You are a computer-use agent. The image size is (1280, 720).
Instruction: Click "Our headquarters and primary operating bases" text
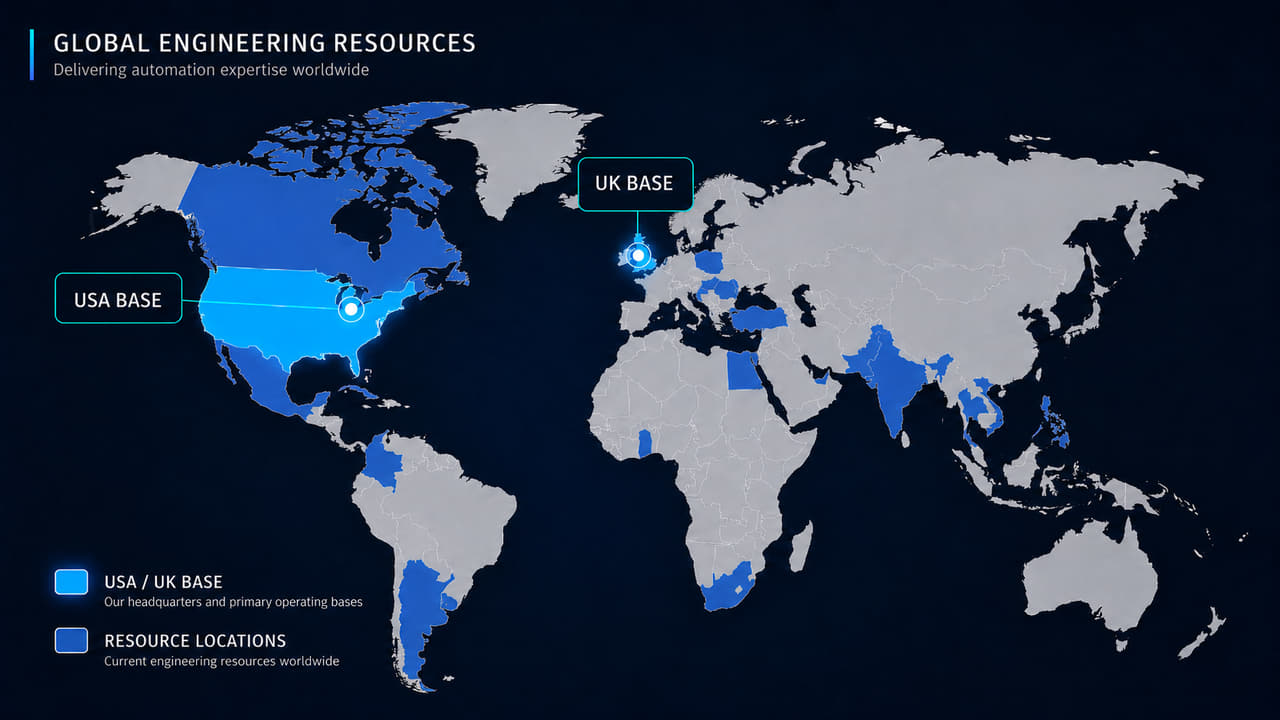(x=233, y=603)
